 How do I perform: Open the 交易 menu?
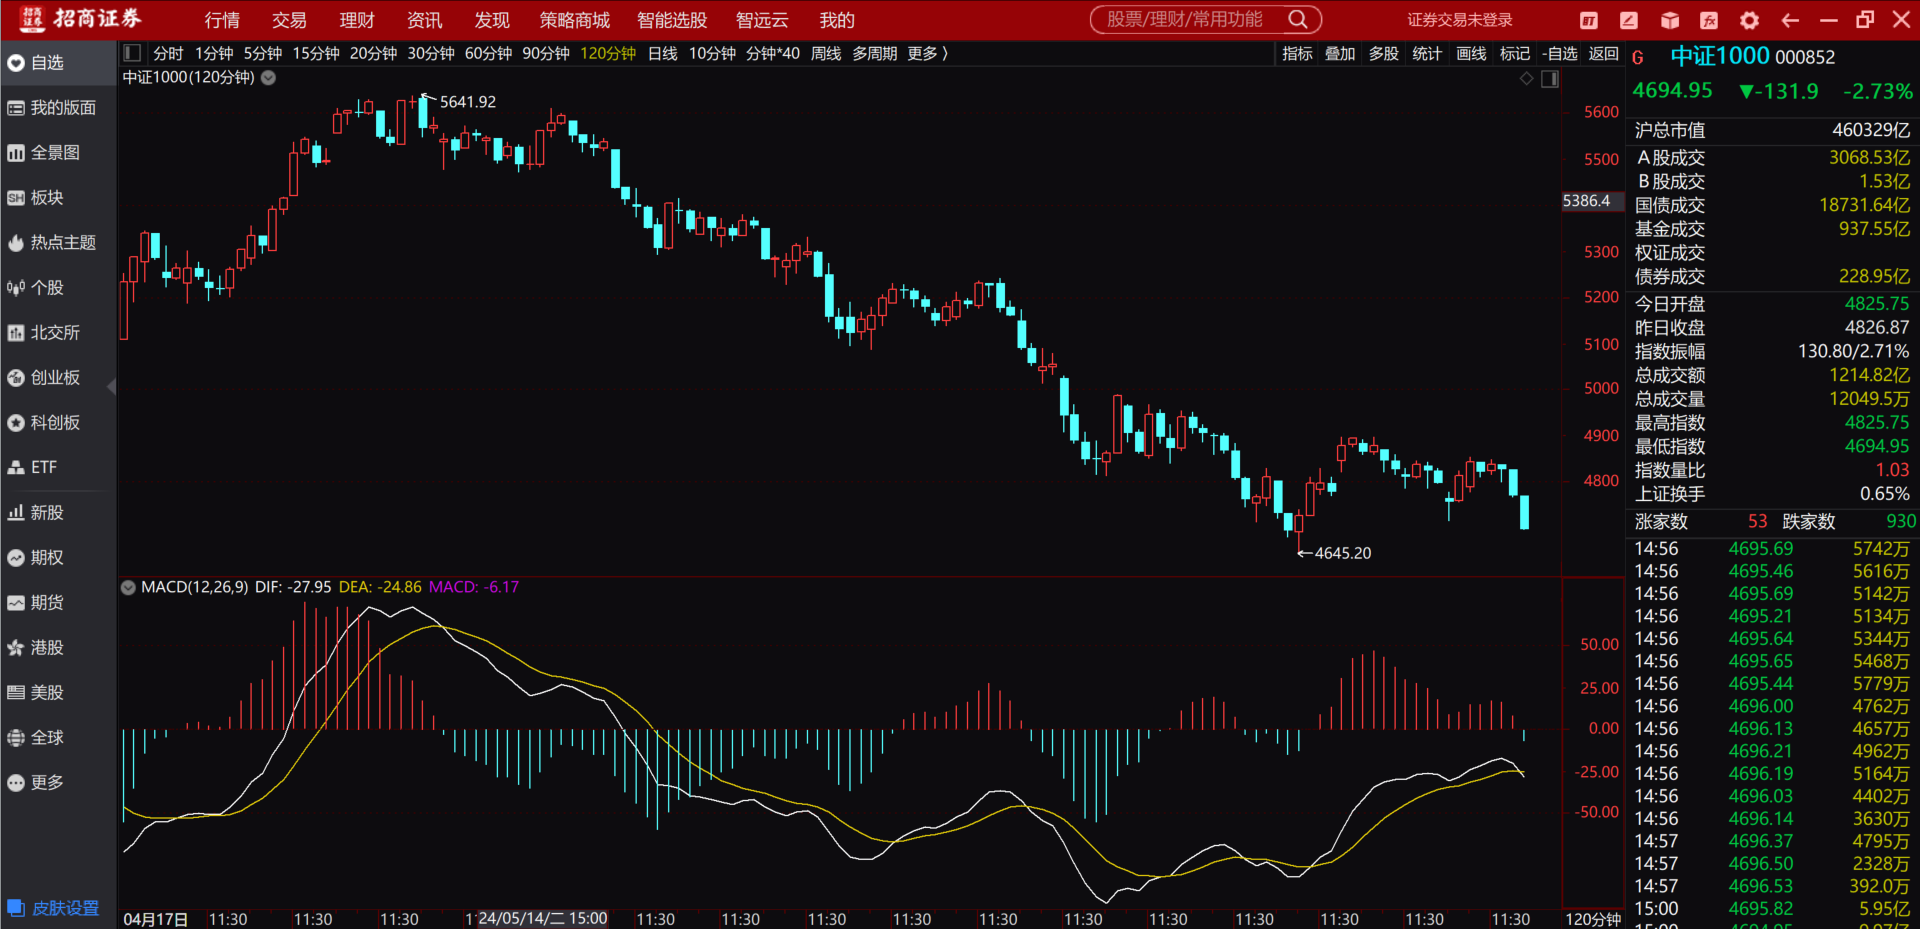pyautogui.click(x=289, y=20)
